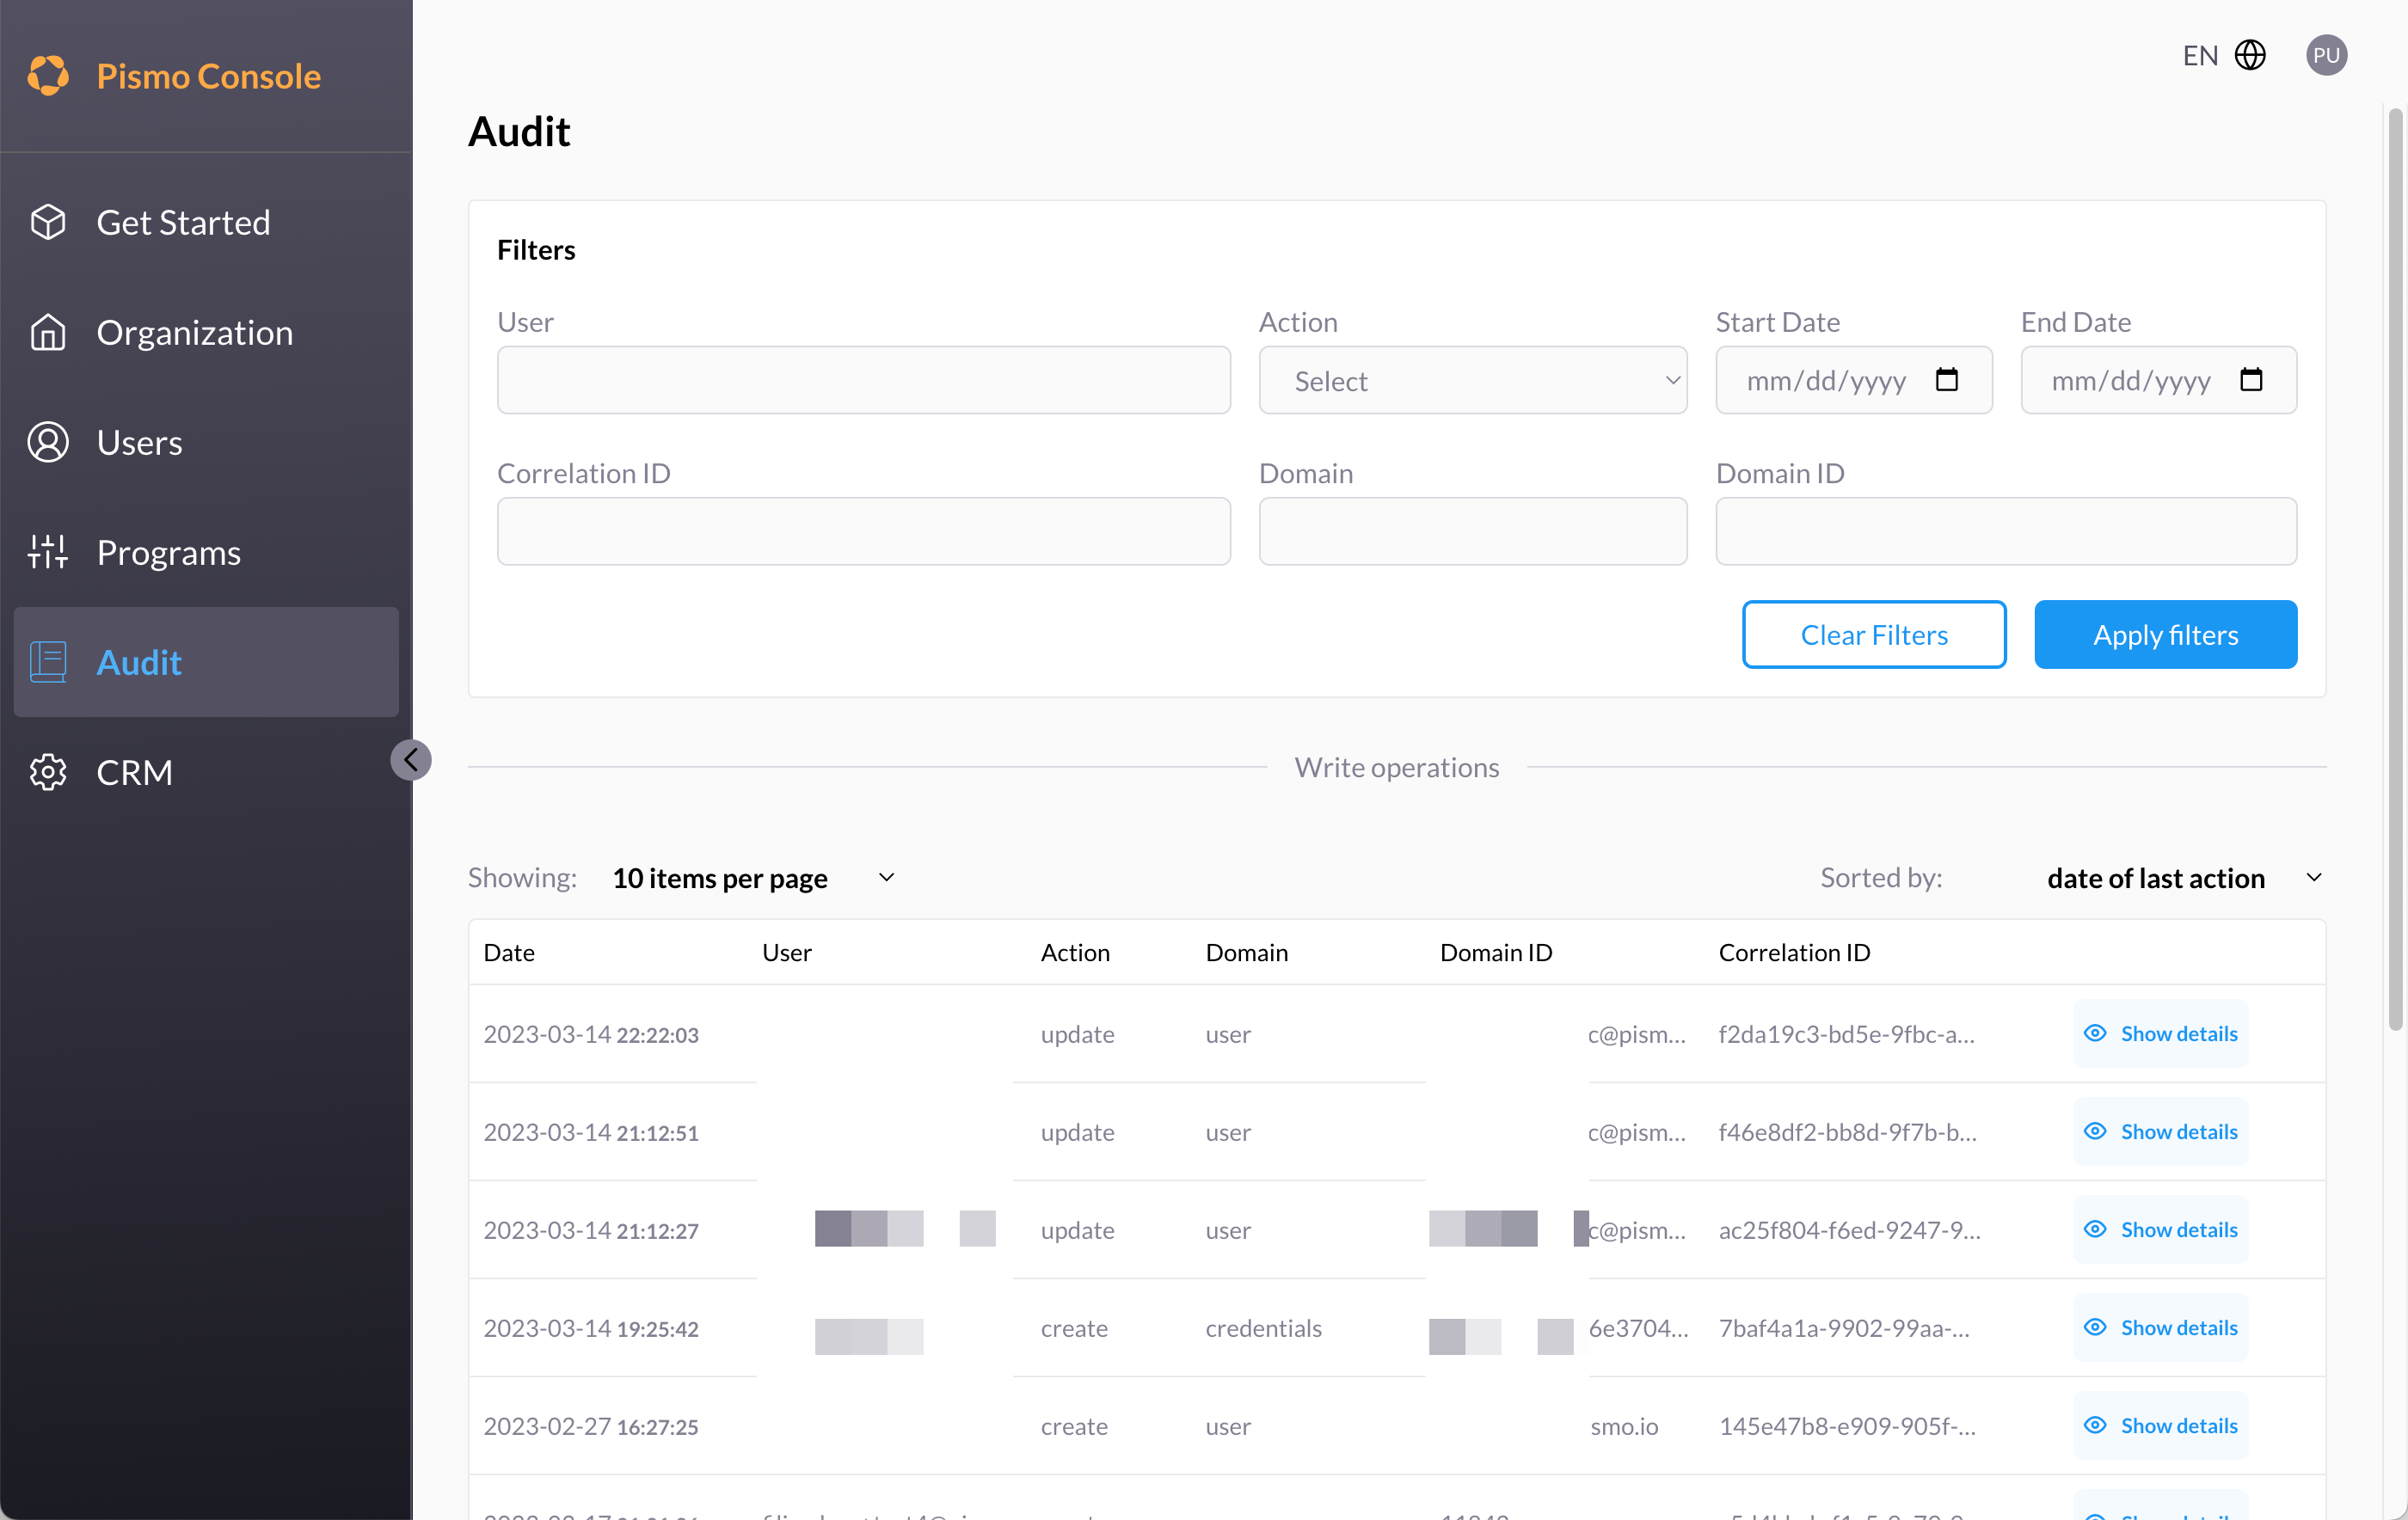Click the Programs sliders icon

click(x=48, y=552)
